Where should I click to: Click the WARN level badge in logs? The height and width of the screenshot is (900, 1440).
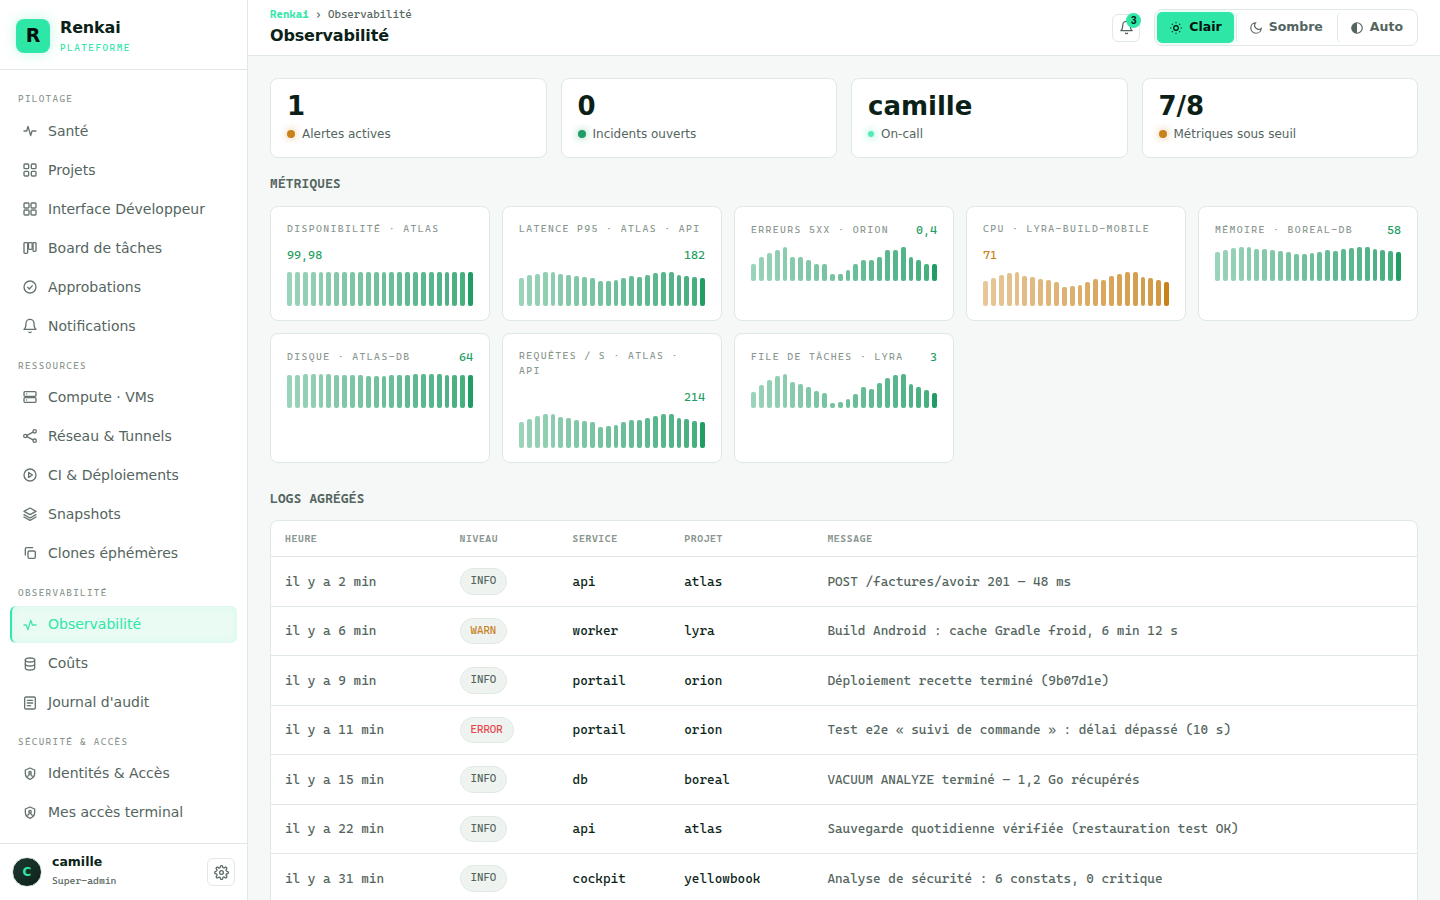[483, 631]
